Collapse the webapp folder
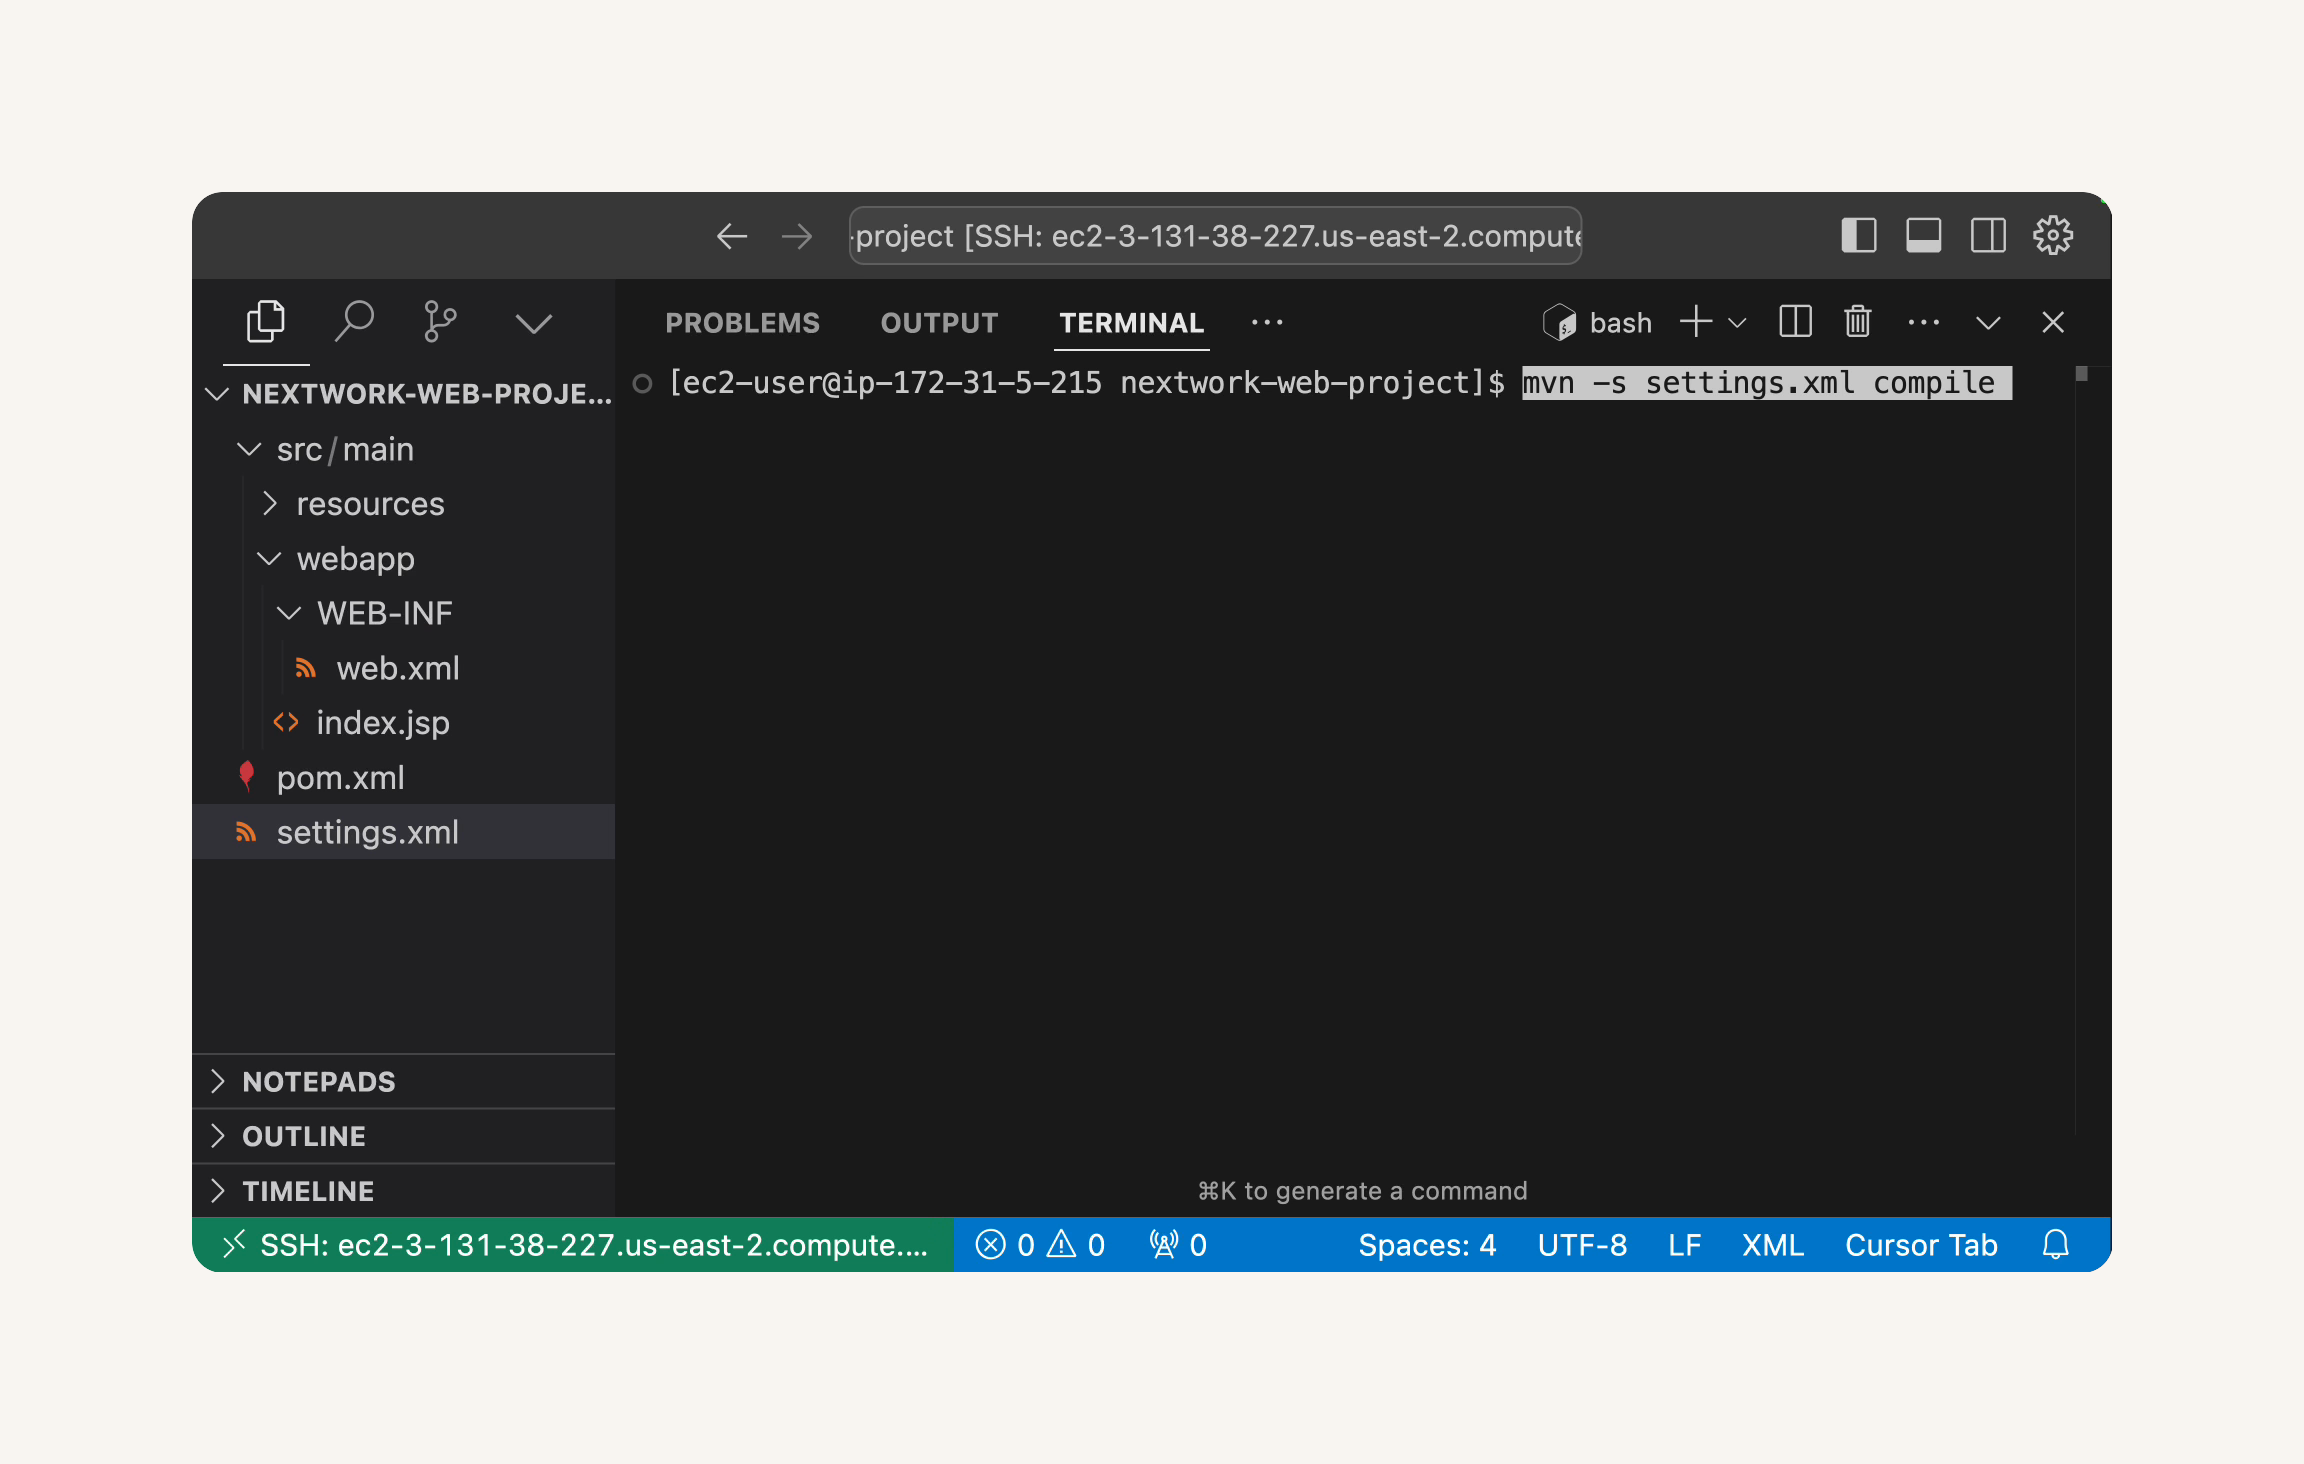Image resolution: width=2304 pixels, height=1464 pixels. tap(404, 558)
